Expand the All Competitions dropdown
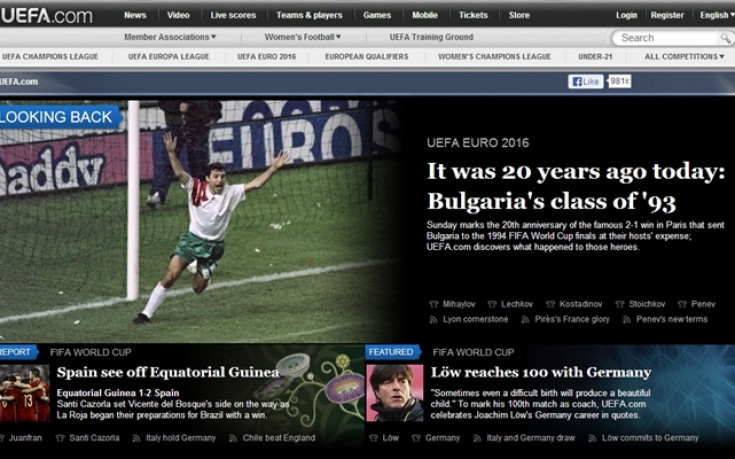 684,57
